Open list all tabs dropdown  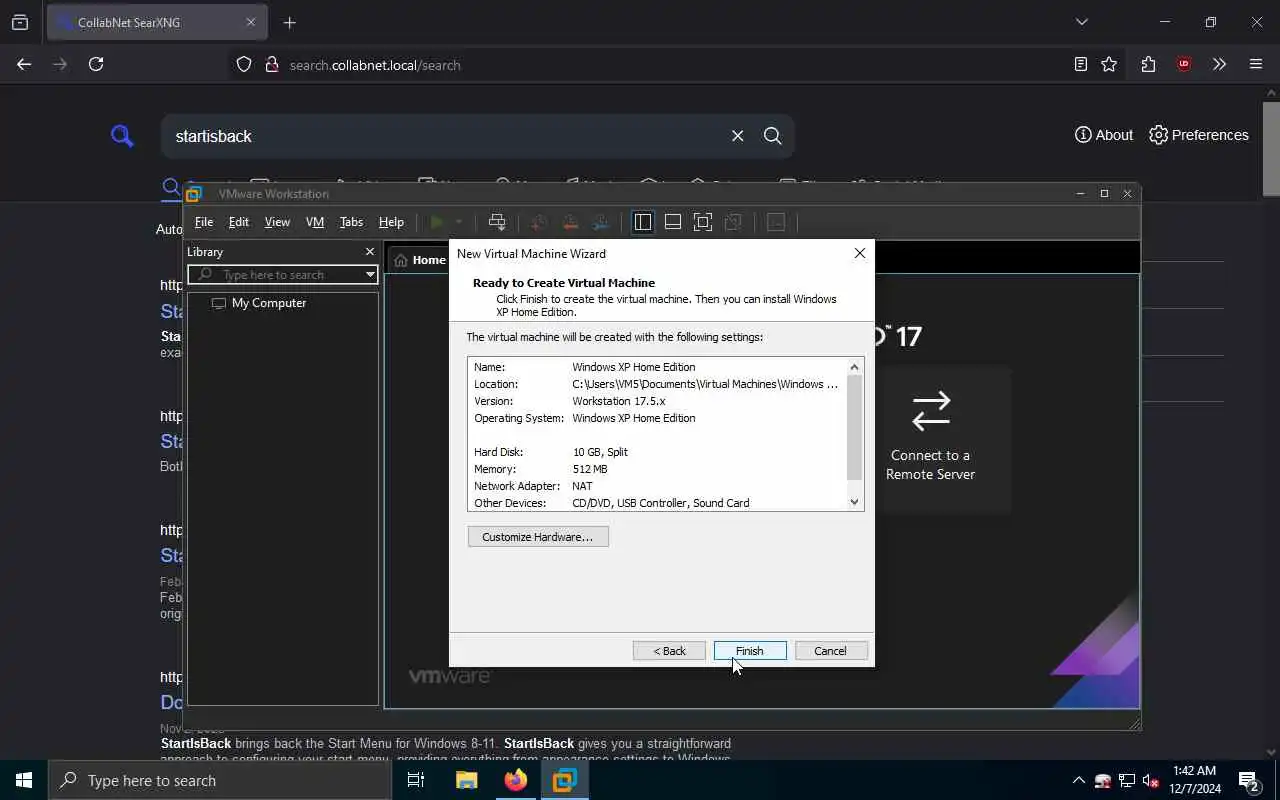click(x=1081, y=22)
